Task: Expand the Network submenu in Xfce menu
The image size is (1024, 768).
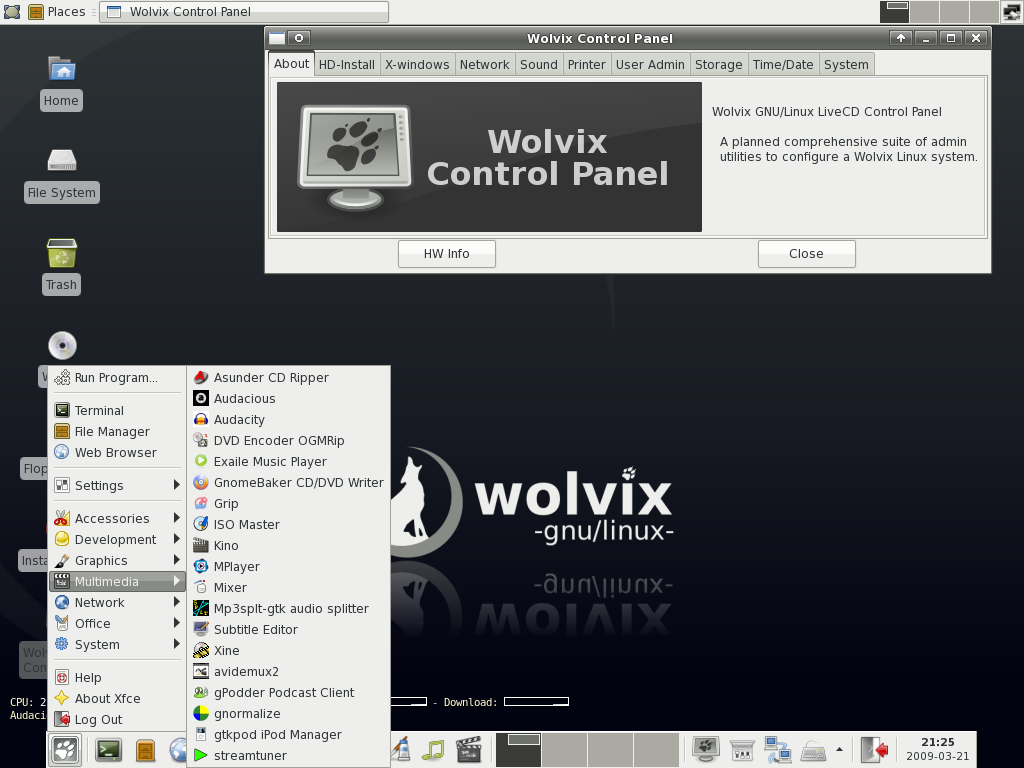Action: pos(118,602)
